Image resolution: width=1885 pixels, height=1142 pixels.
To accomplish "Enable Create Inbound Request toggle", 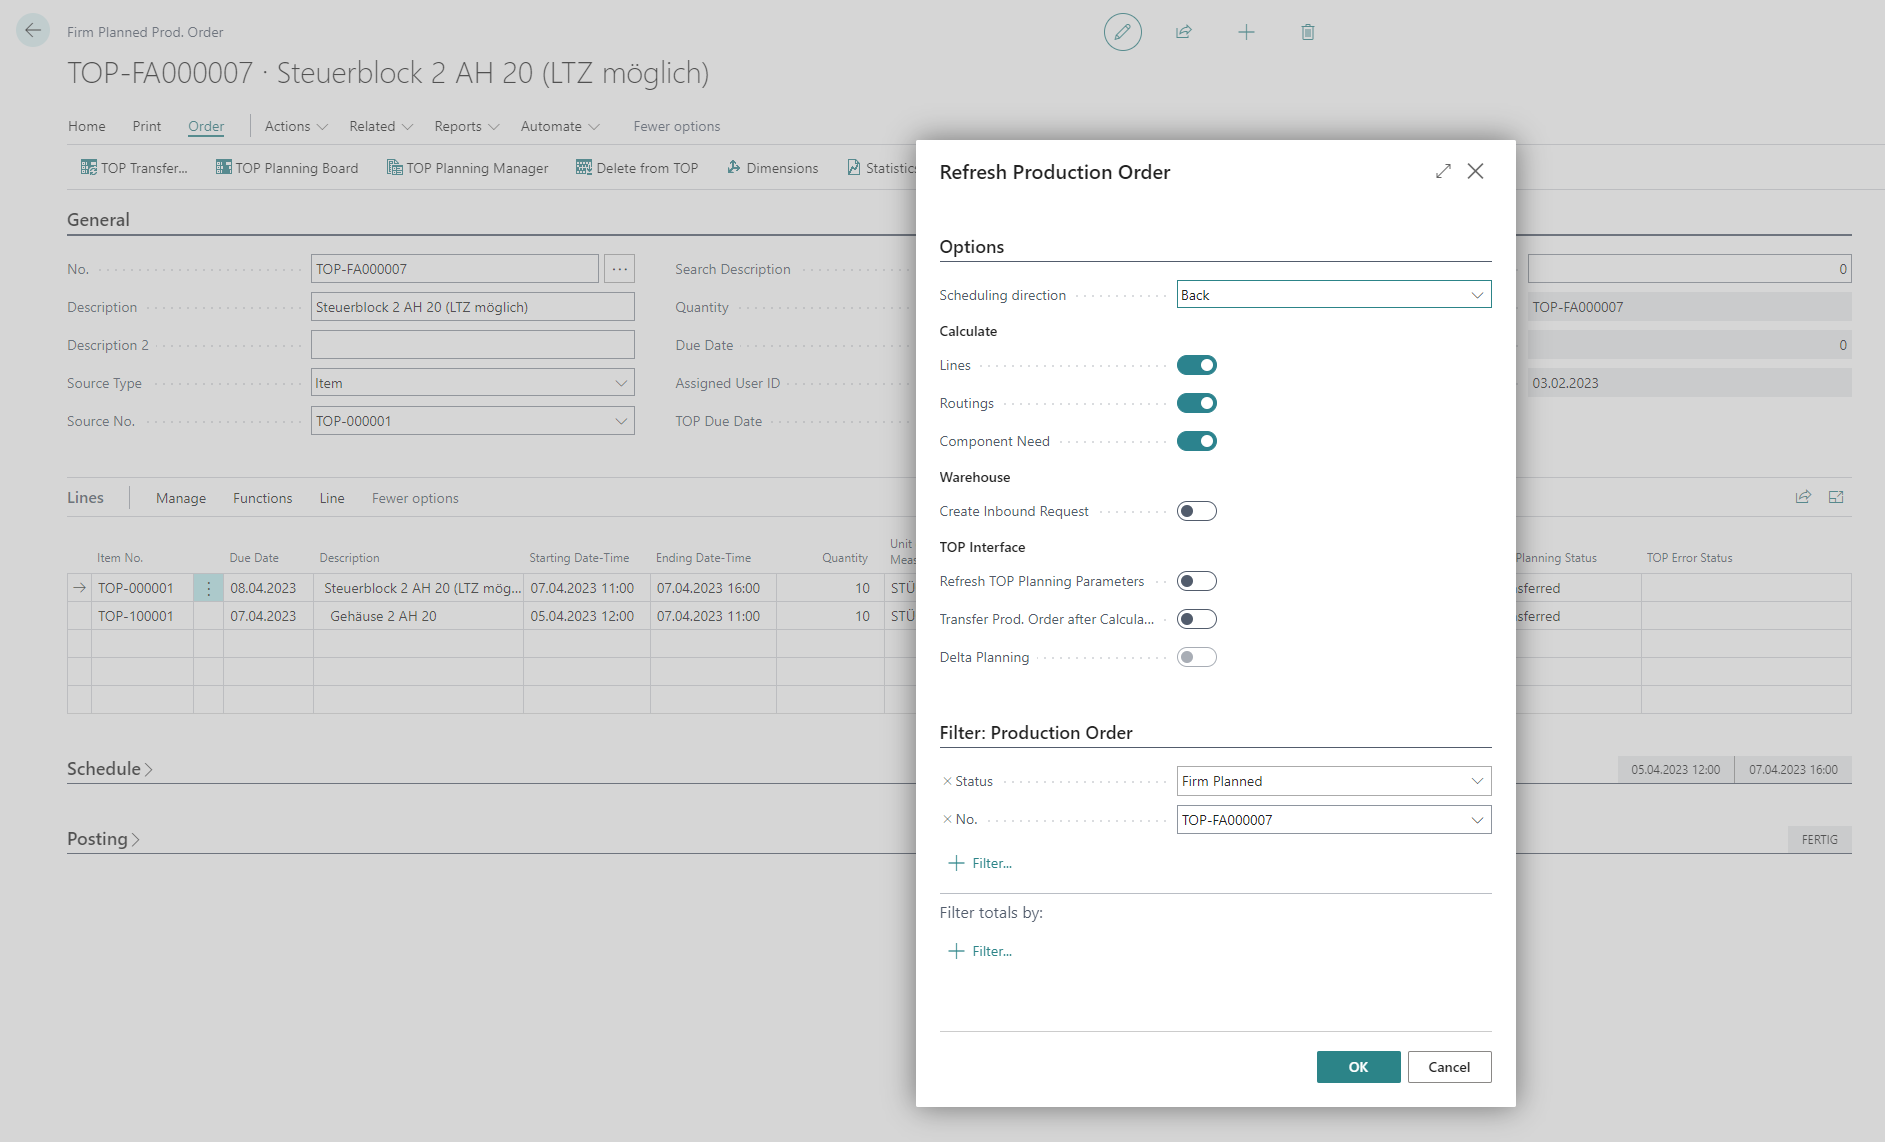I will pyautogui.click(x=1196, y=511).
